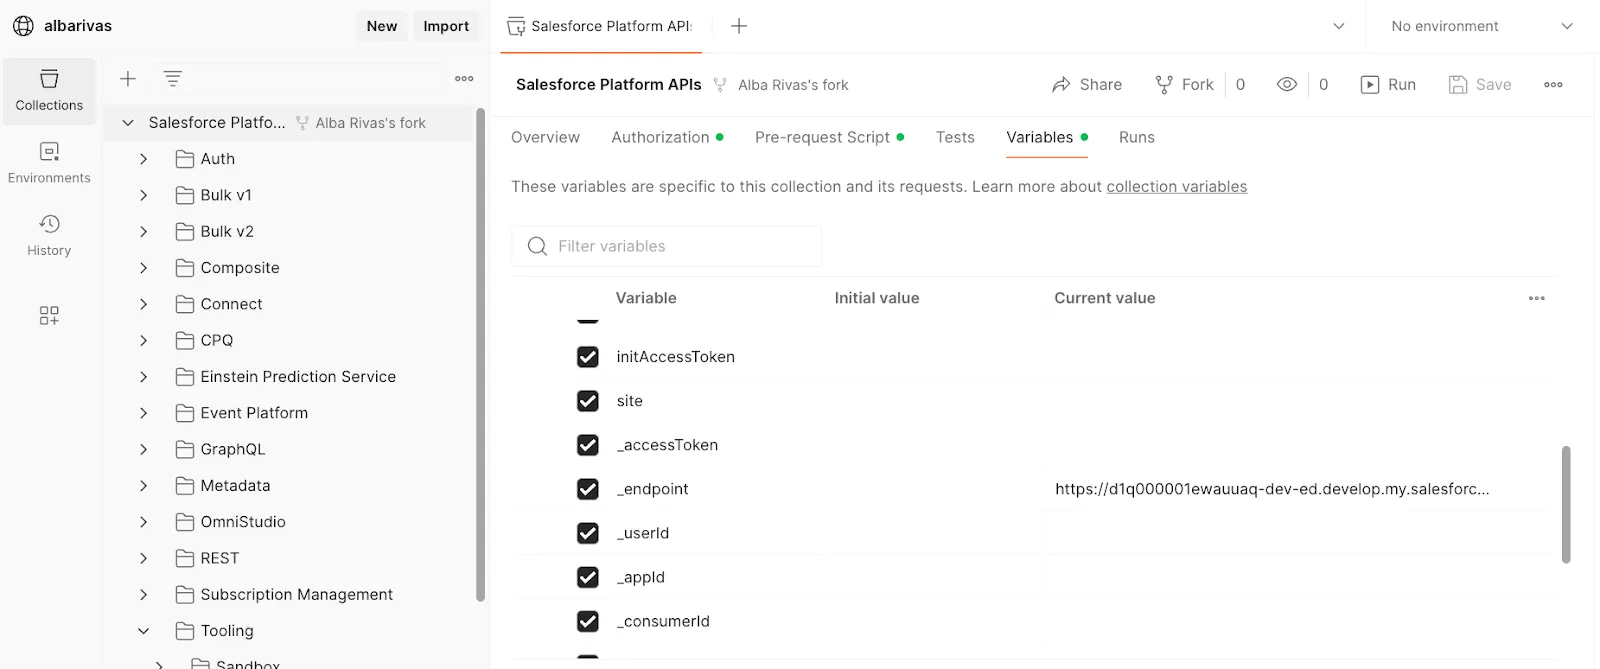Open the History sidebar panel
The height and width of the screenshot is (669, 1600).
click(x=49, y=235)
